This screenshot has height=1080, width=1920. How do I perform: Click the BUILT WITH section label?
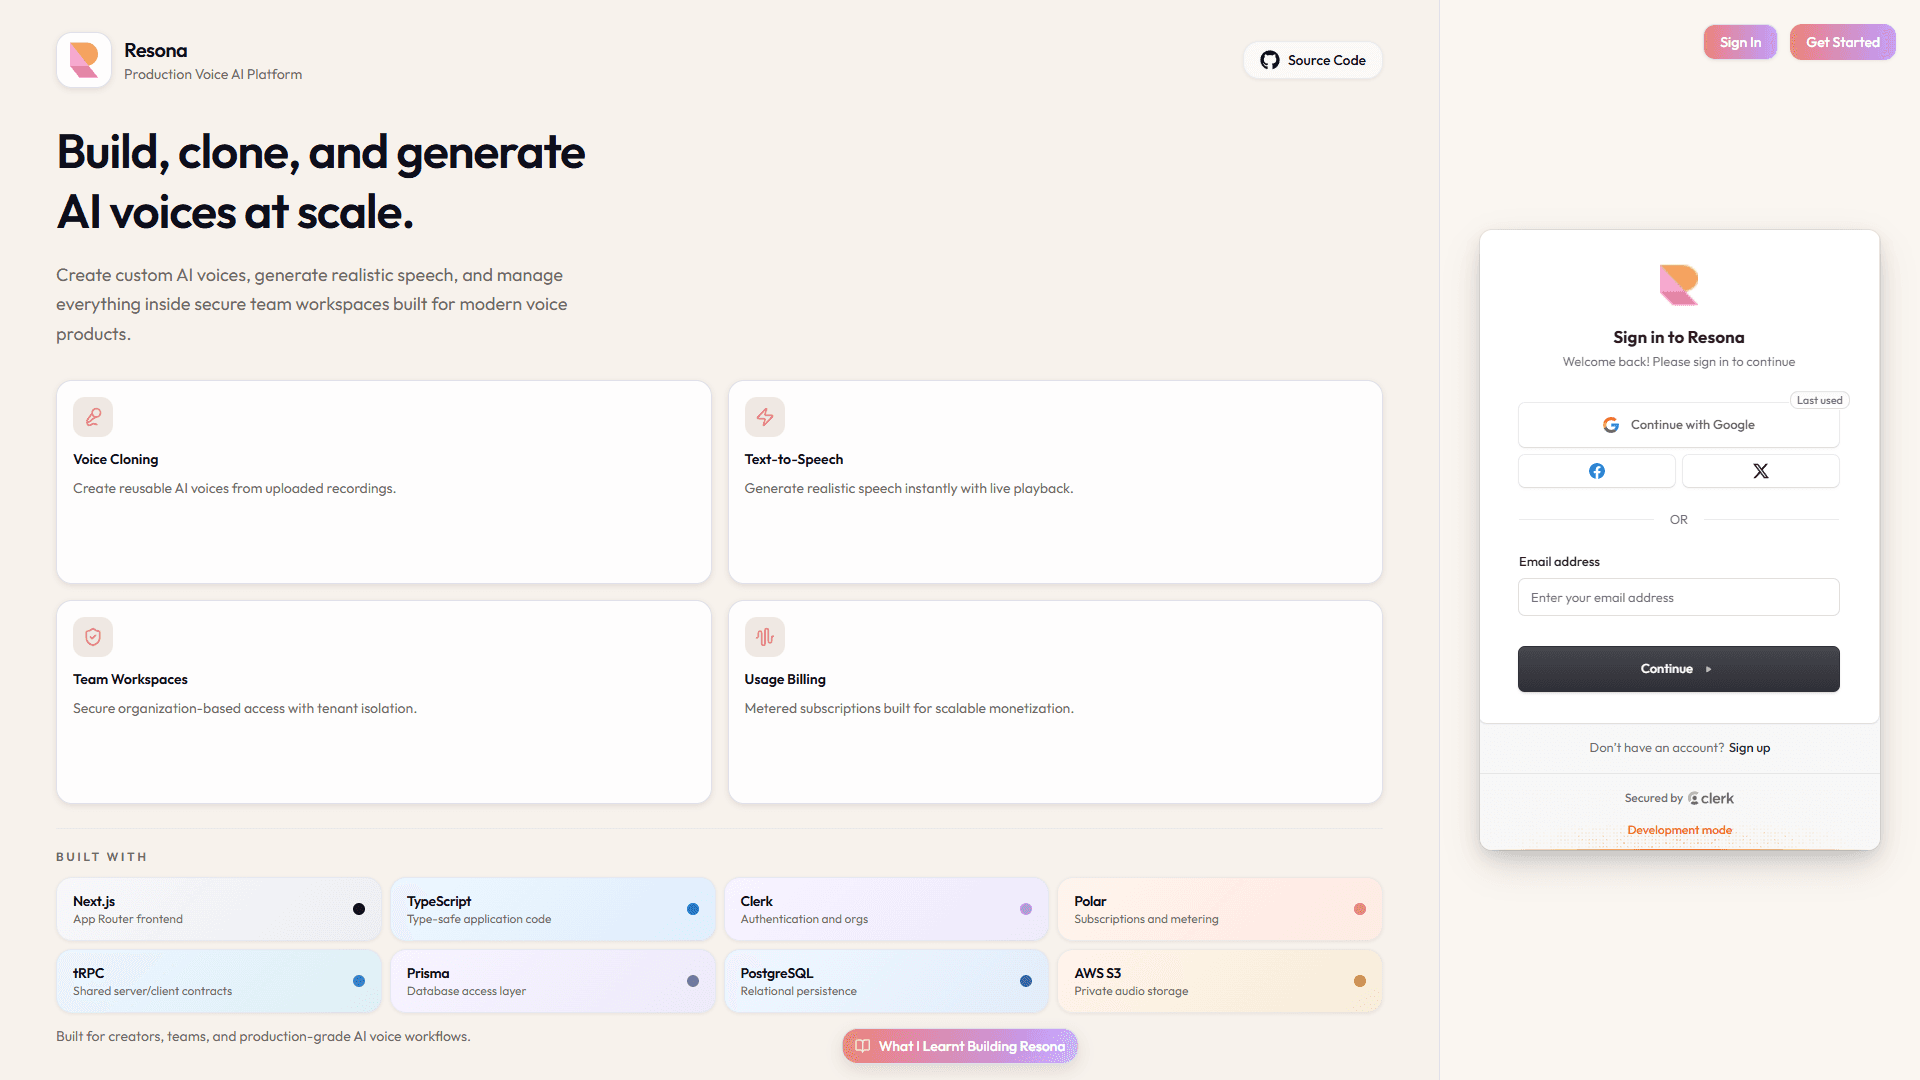click(x=102, y=857)
